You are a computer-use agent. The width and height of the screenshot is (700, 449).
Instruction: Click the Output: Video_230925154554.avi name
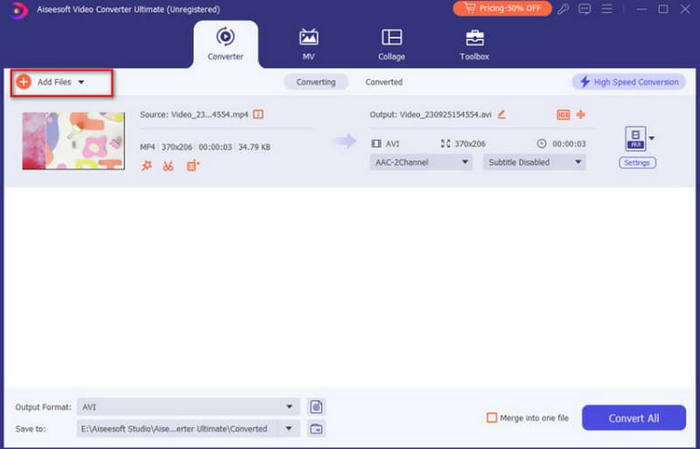[430, 115]
